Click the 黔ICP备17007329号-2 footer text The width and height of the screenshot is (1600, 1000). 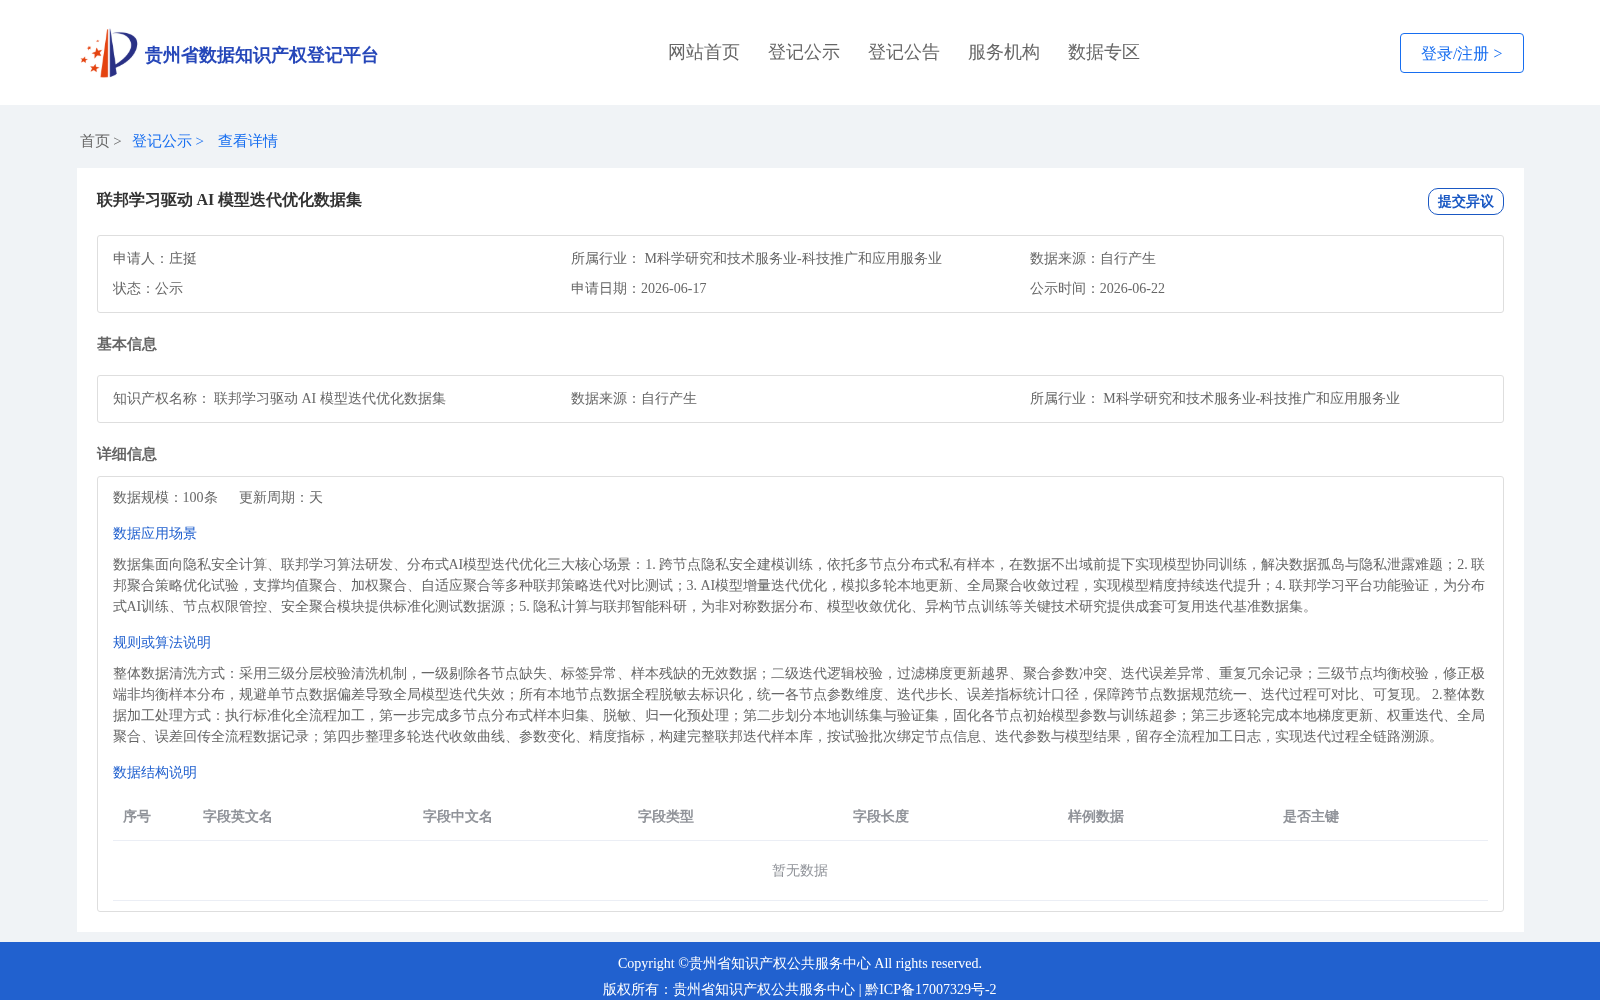pos(931,989)
